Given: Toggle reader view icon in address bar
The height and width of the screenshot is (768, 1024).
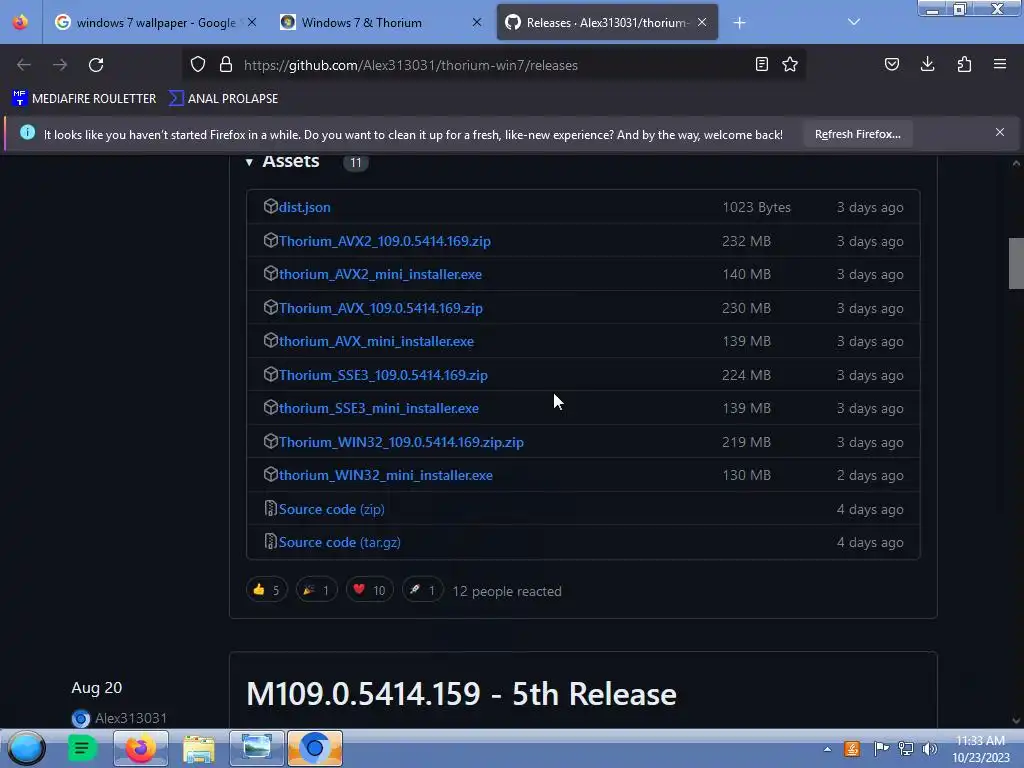Looking at the screenshot, I should [761, 65].
